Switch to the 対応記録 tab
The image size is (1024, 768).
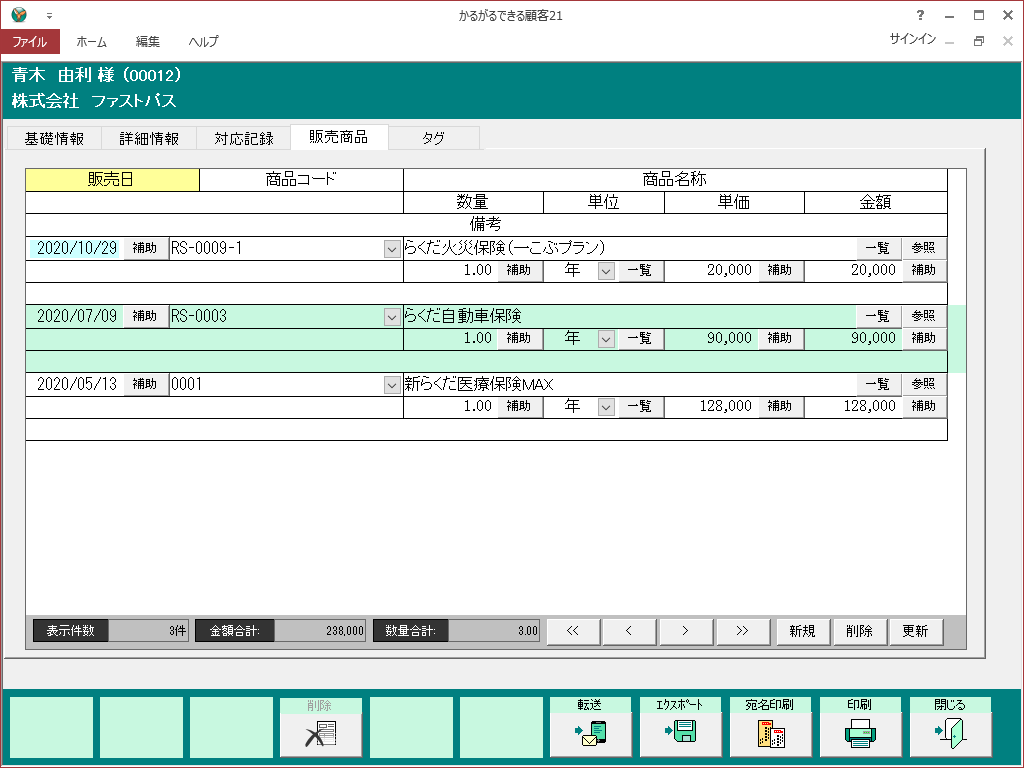click(x=243, y=139)
